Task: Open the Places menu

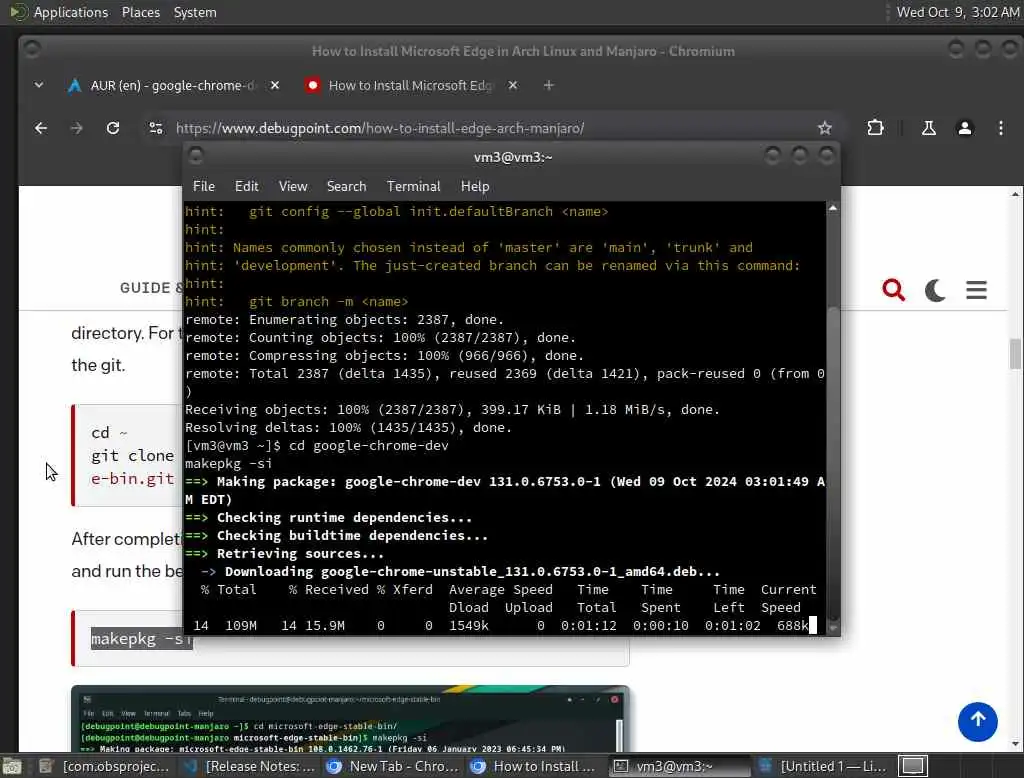Action: [x=140, y=12]
